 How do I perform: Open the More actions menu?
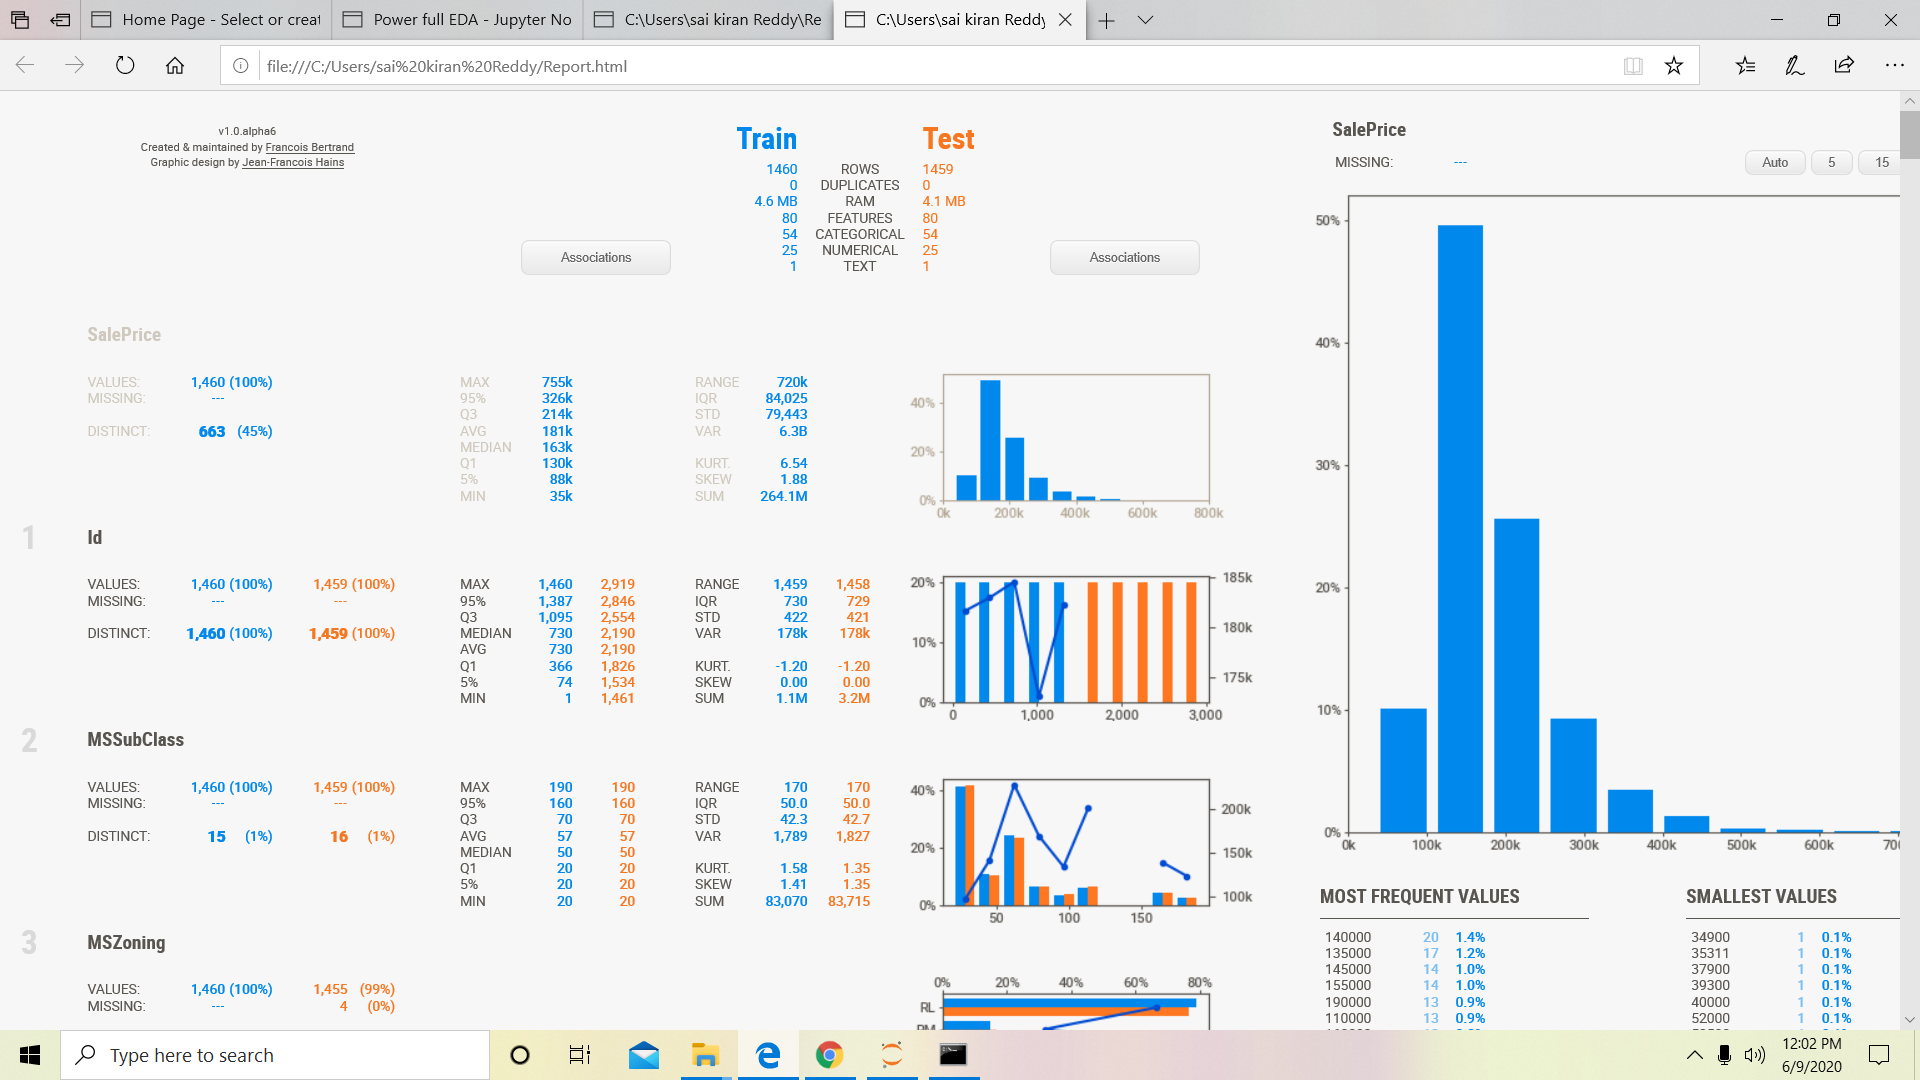coord(1895,64)
